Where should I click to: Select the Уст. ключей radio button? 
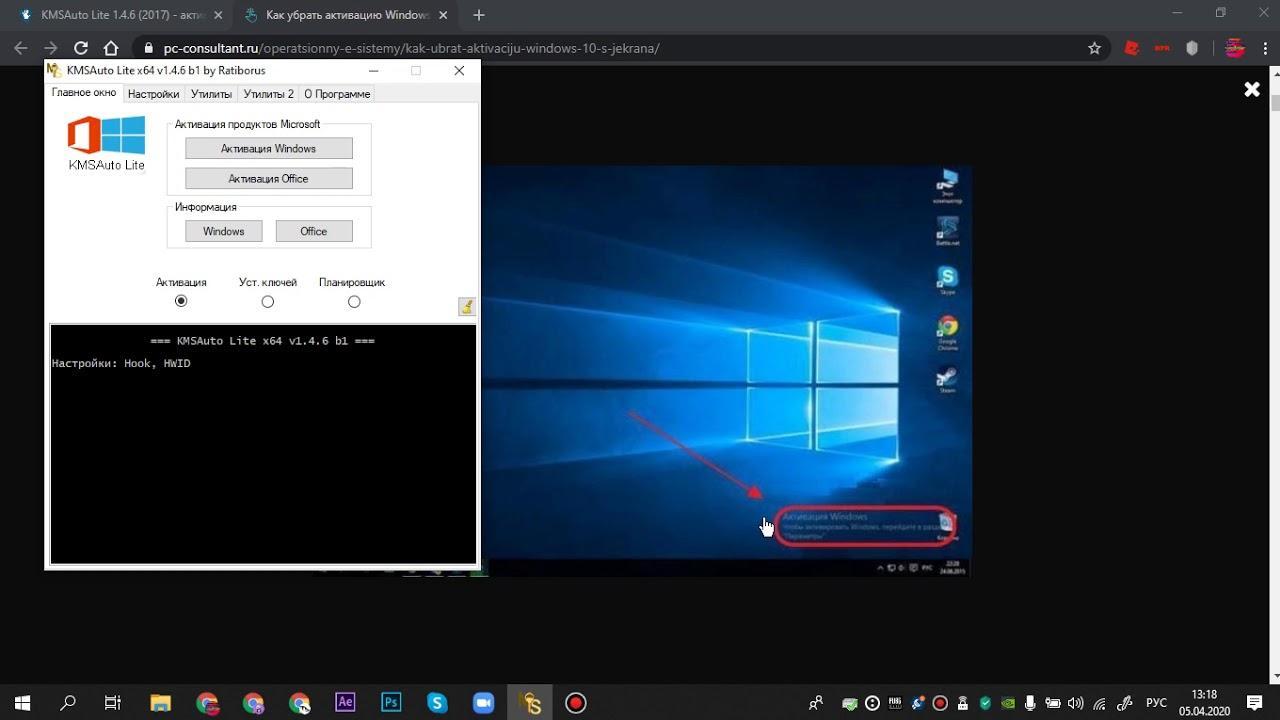pos(267,301)
